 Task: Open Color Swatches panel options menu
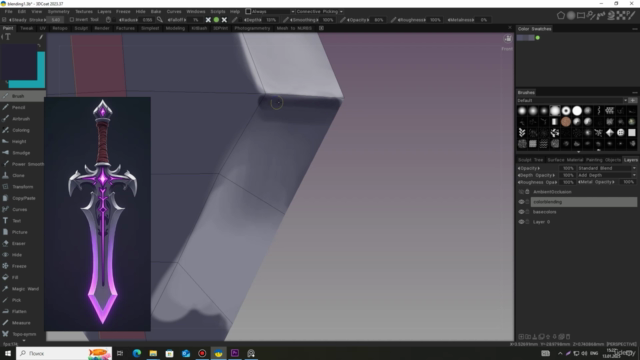coord(634,29)
